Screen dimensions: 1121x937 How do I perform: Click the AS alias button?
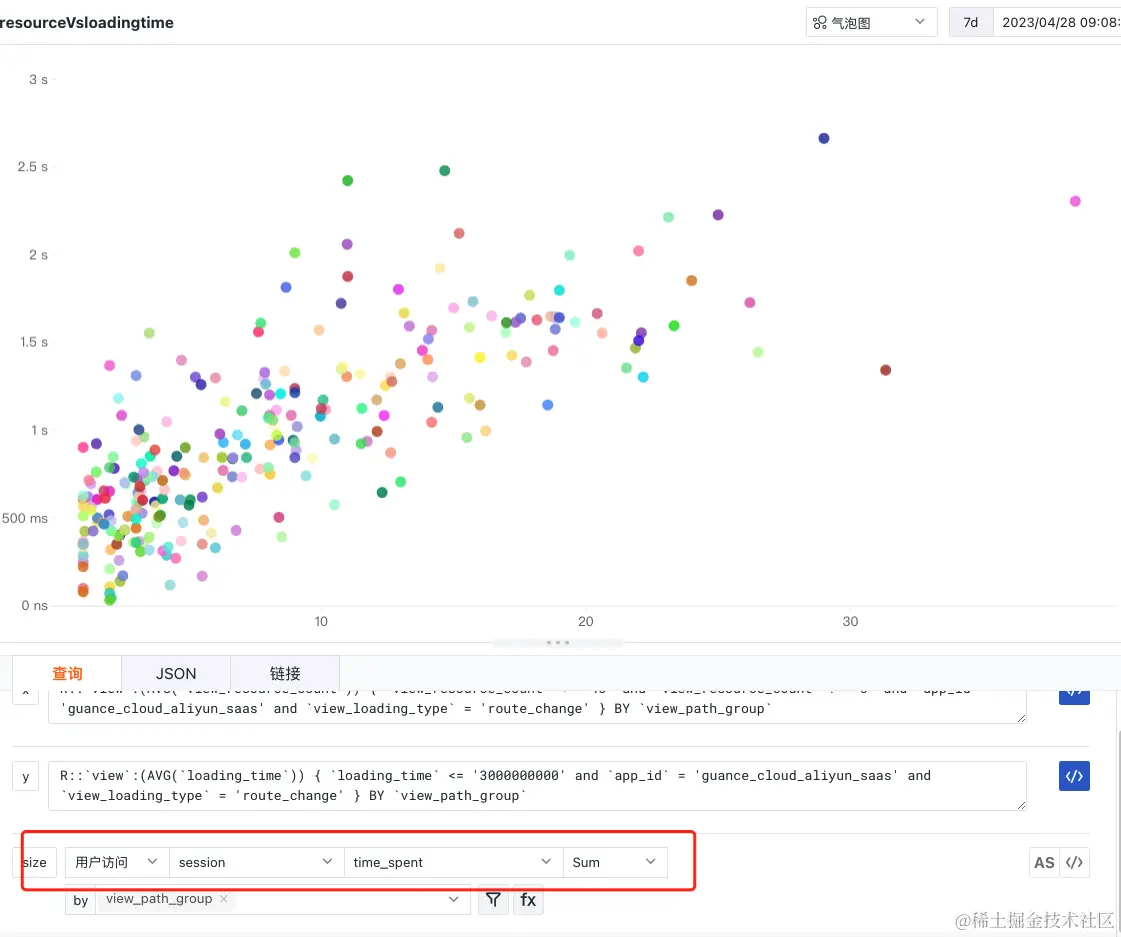[1044, 863]
